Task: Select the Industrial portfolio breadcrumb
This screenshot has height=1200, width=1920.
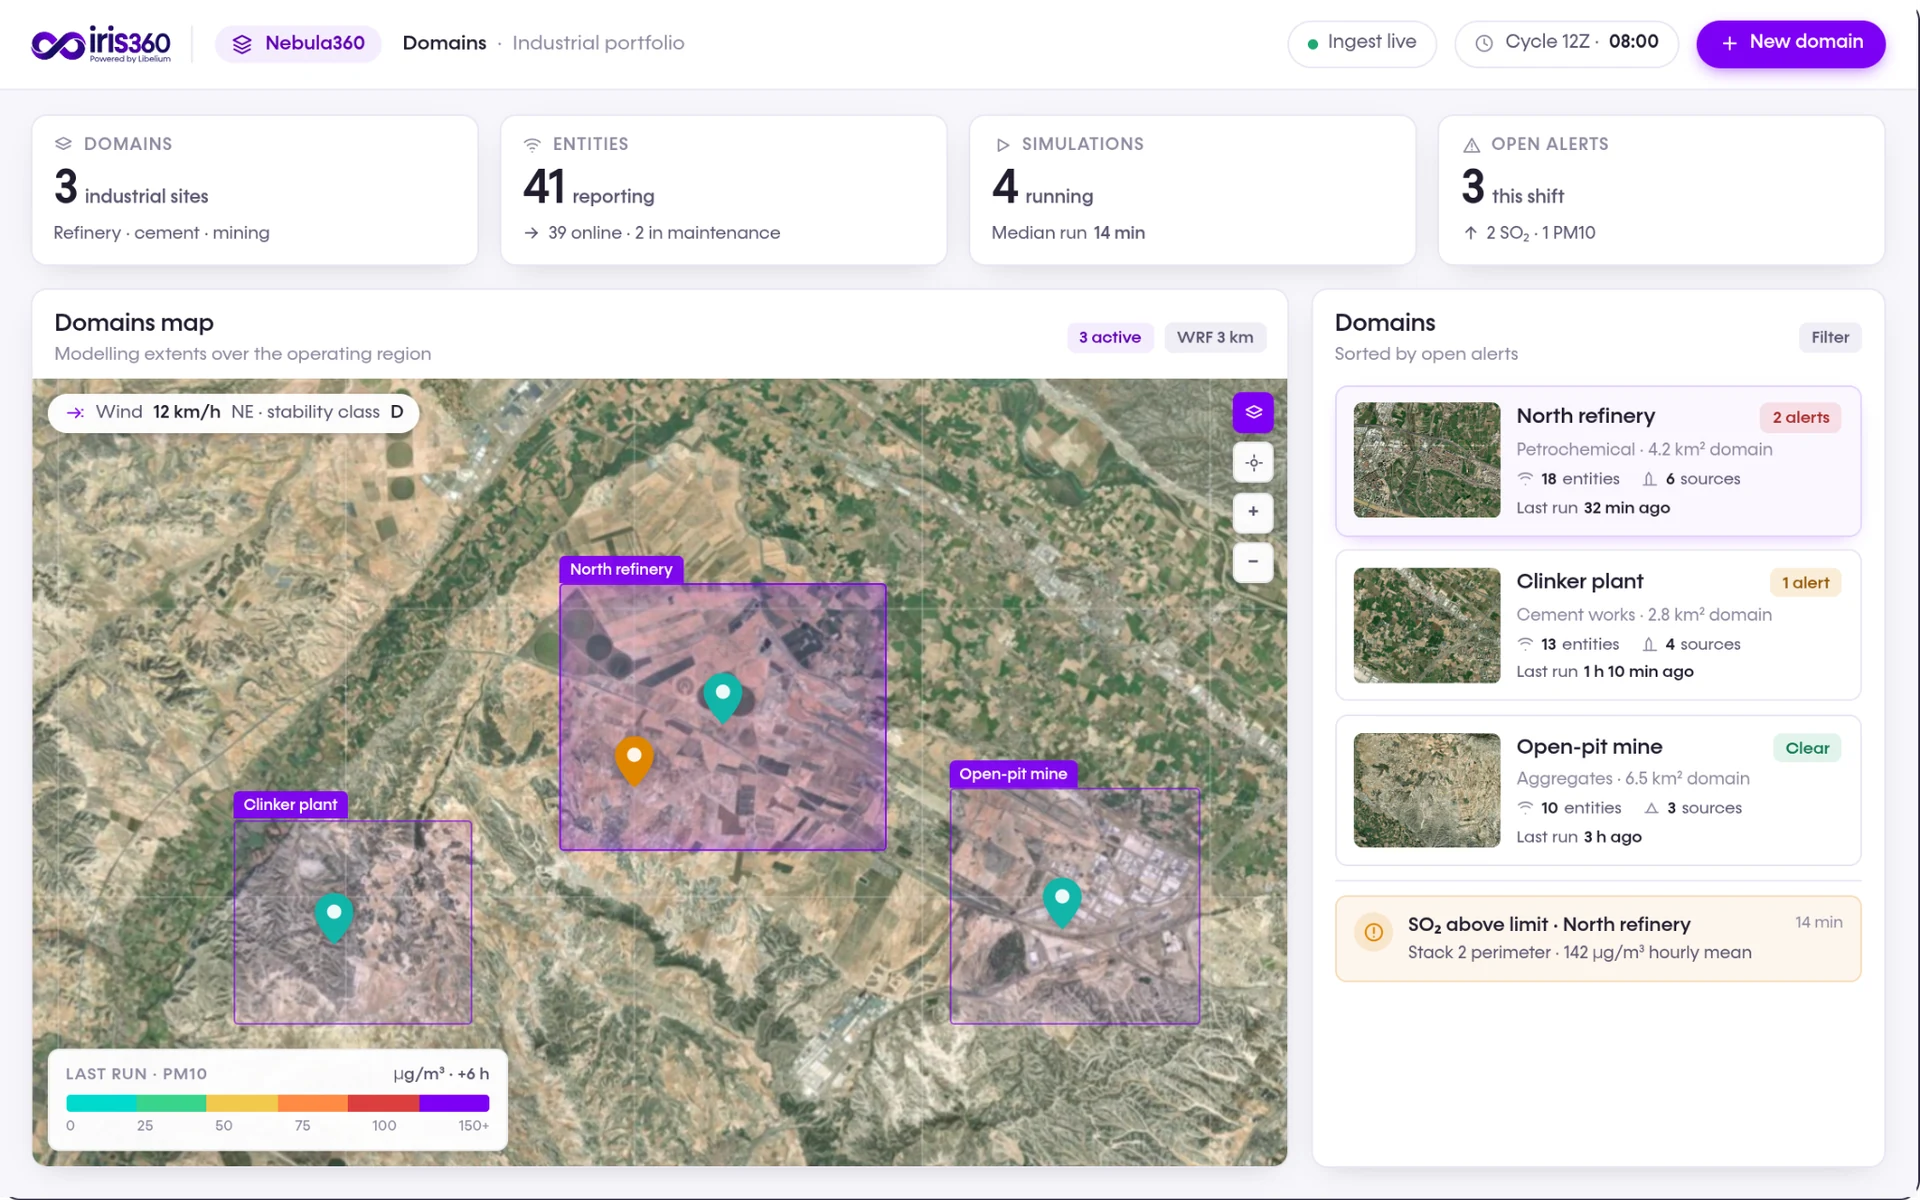Action: coord(598,43)
